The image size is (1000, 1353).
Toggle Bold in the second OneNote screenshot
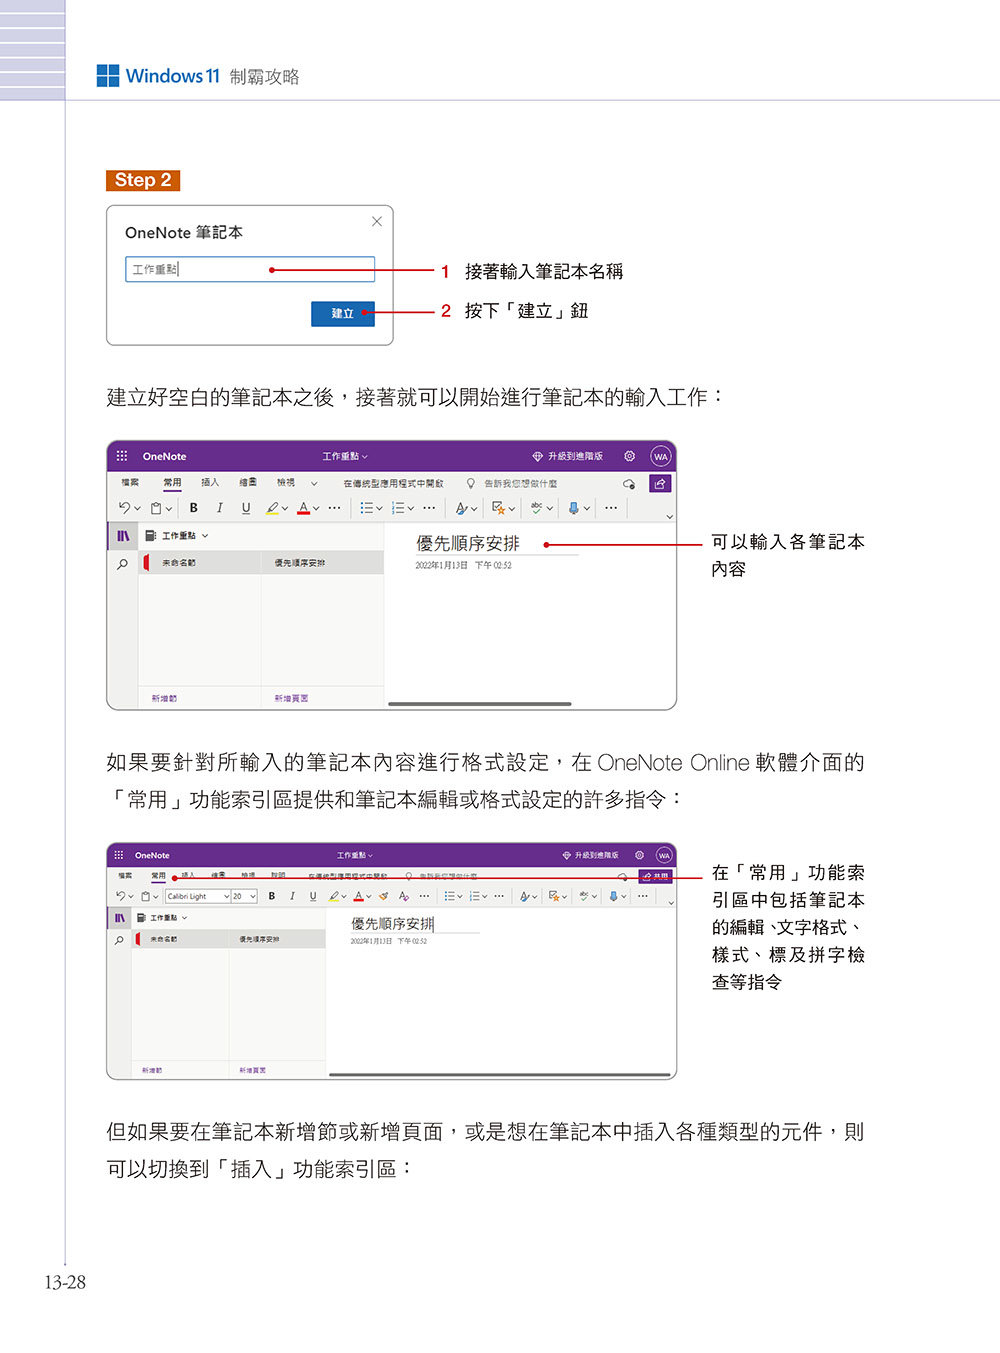[x=271, y=896]
